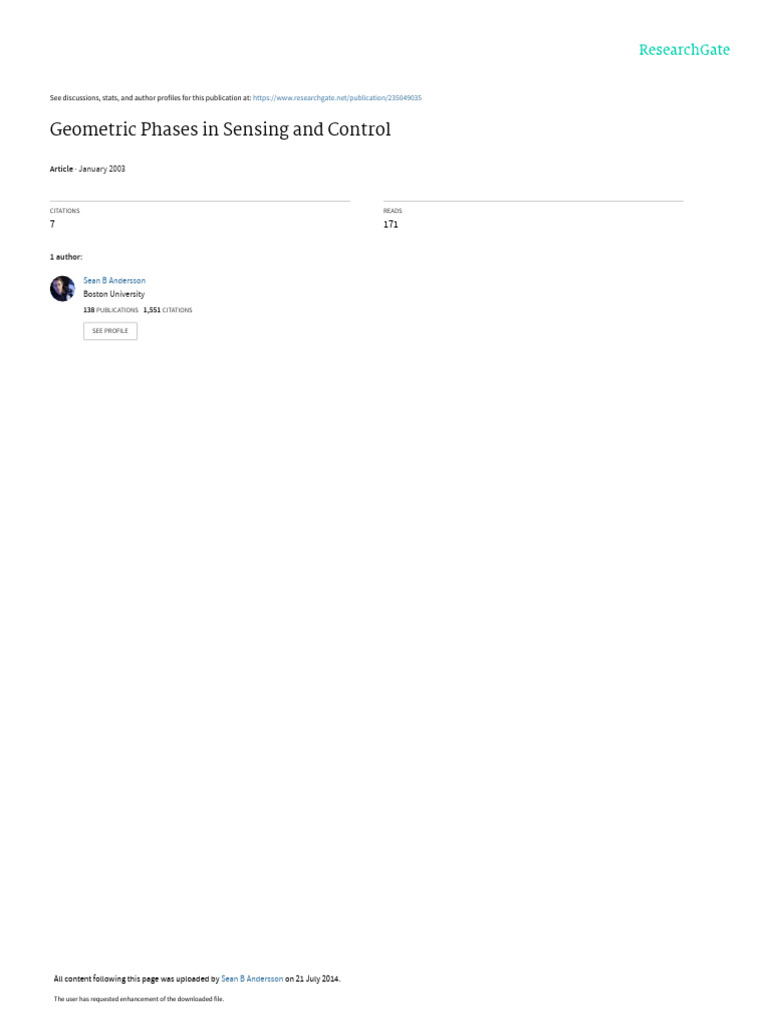
Task: Click the ResearchGate logo
Action: click(684, 50)
